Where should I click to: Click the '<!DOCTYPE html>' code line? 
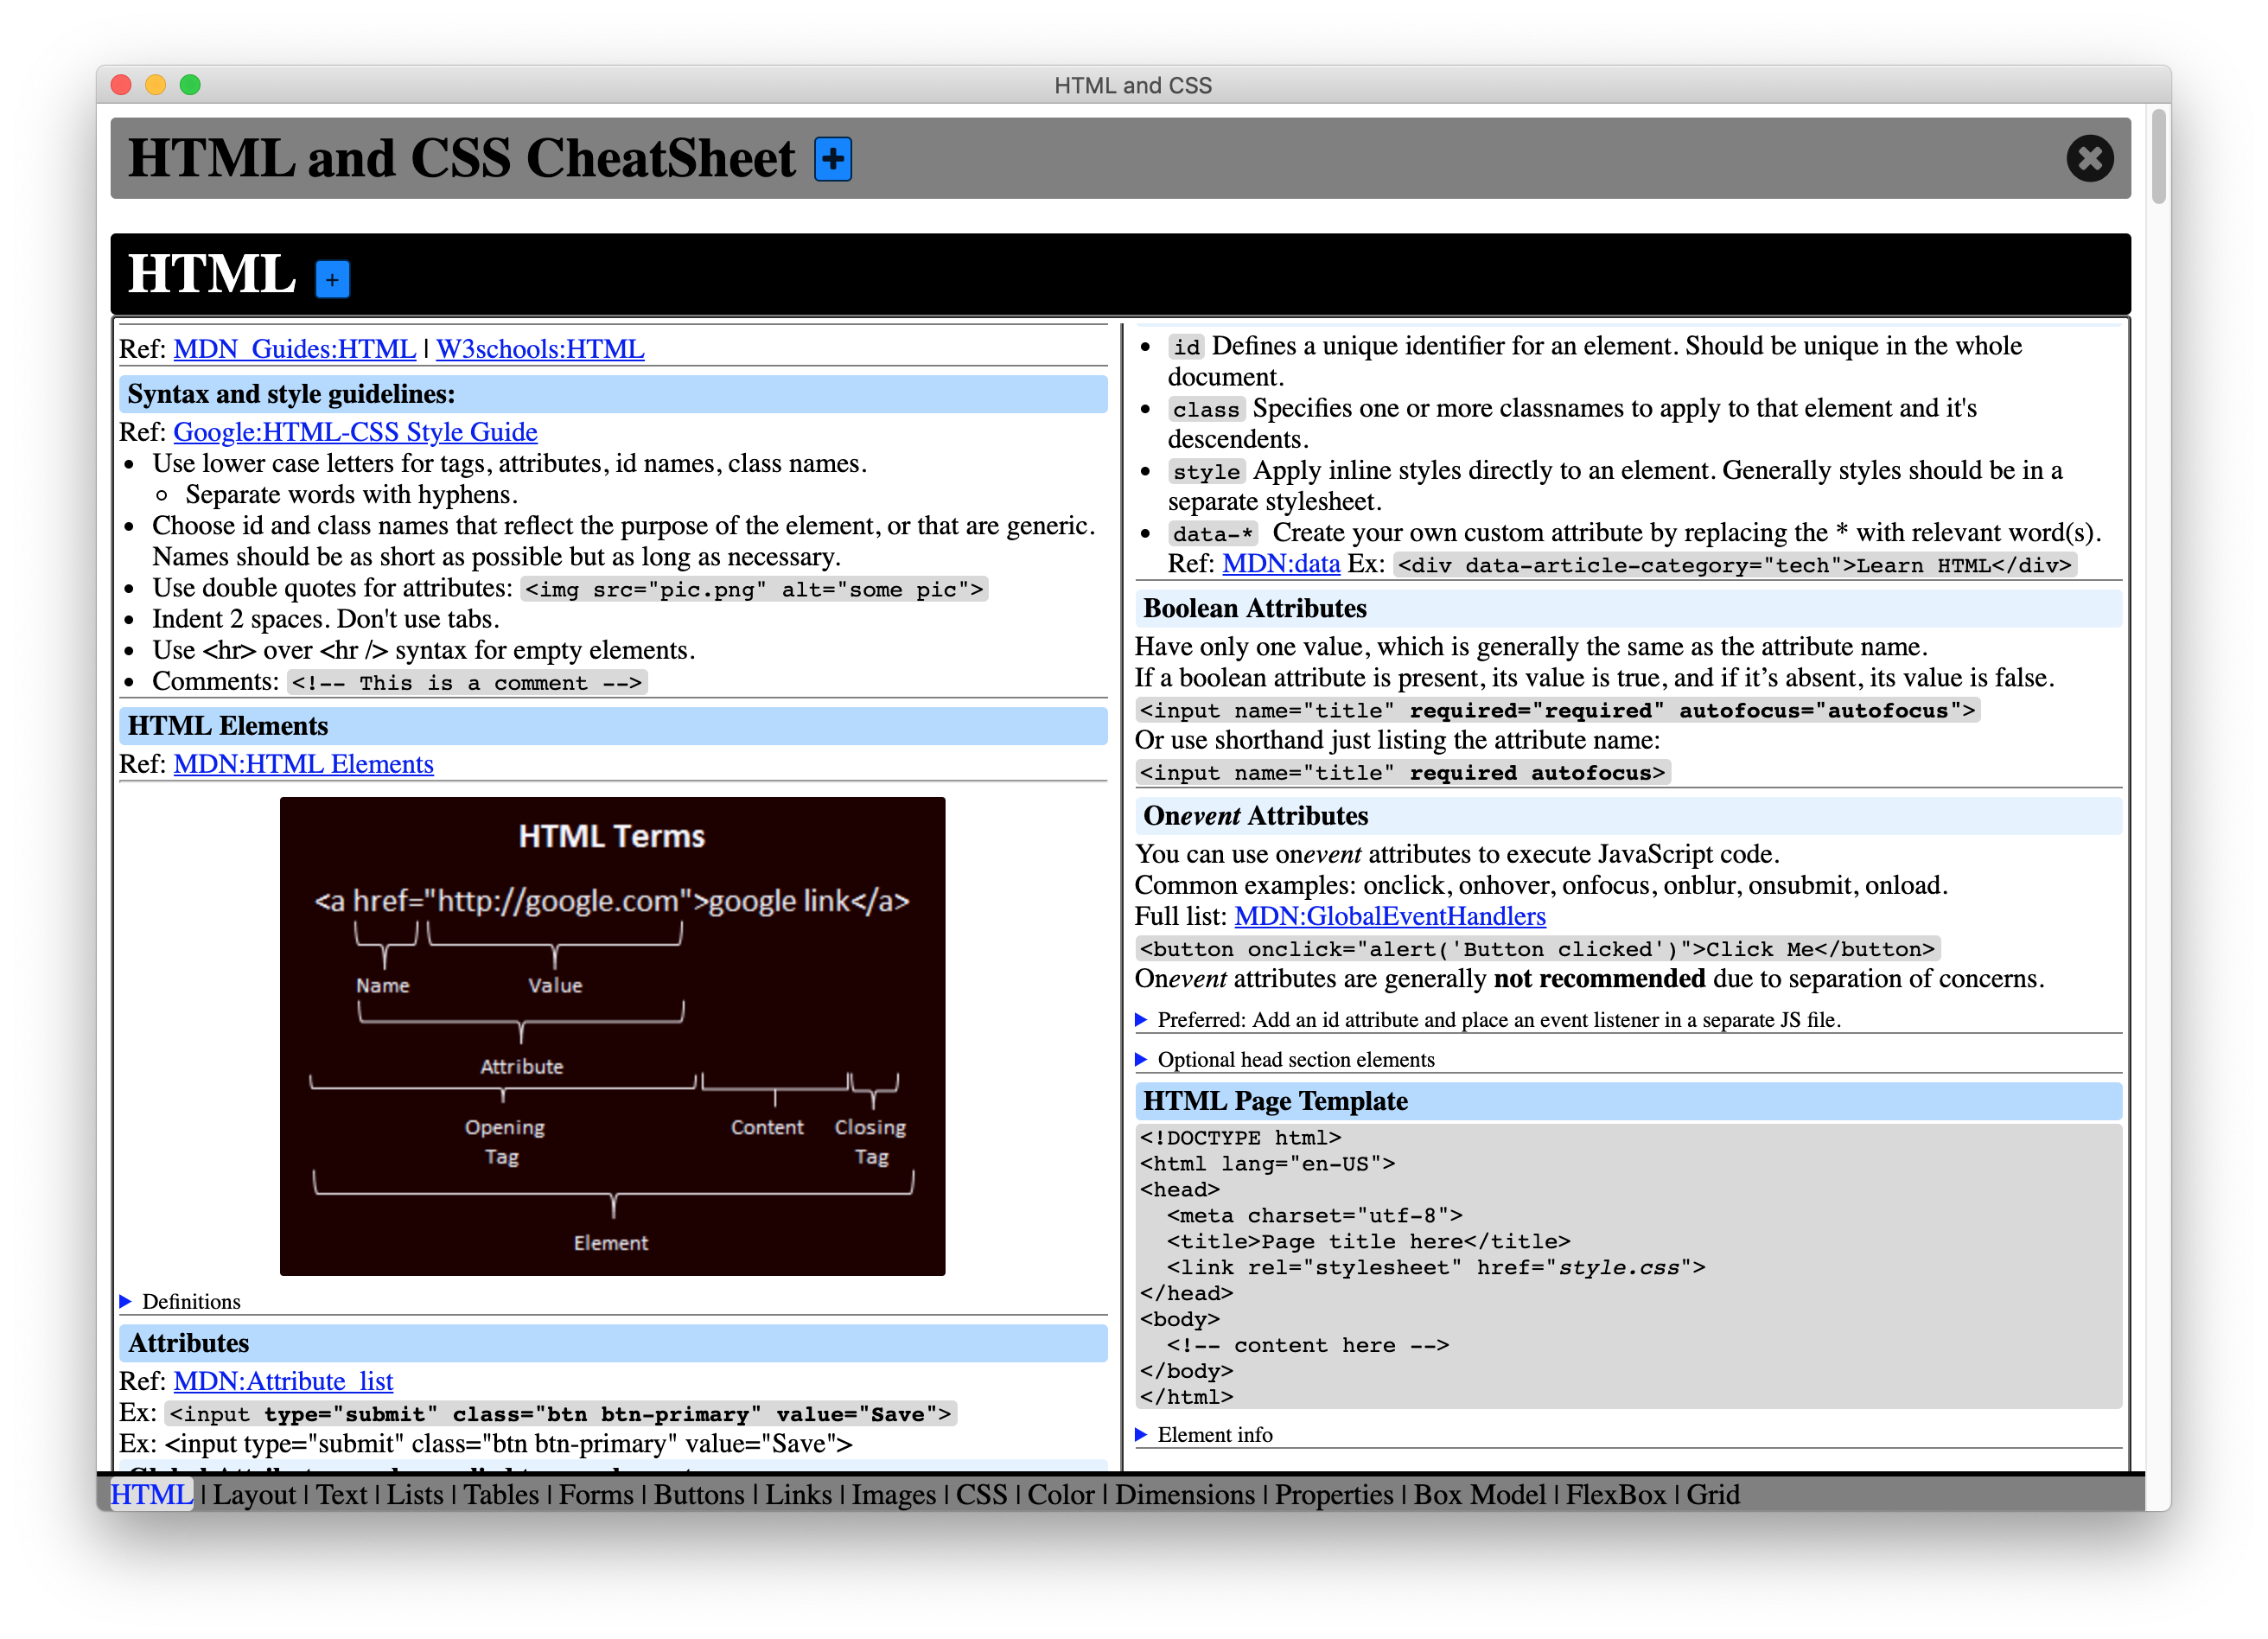pyautogui.click(x=1240, y=1137)
